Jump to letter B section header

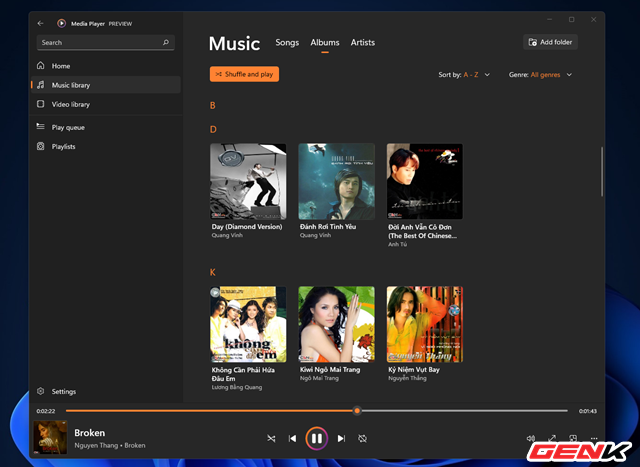pos(213,105)
